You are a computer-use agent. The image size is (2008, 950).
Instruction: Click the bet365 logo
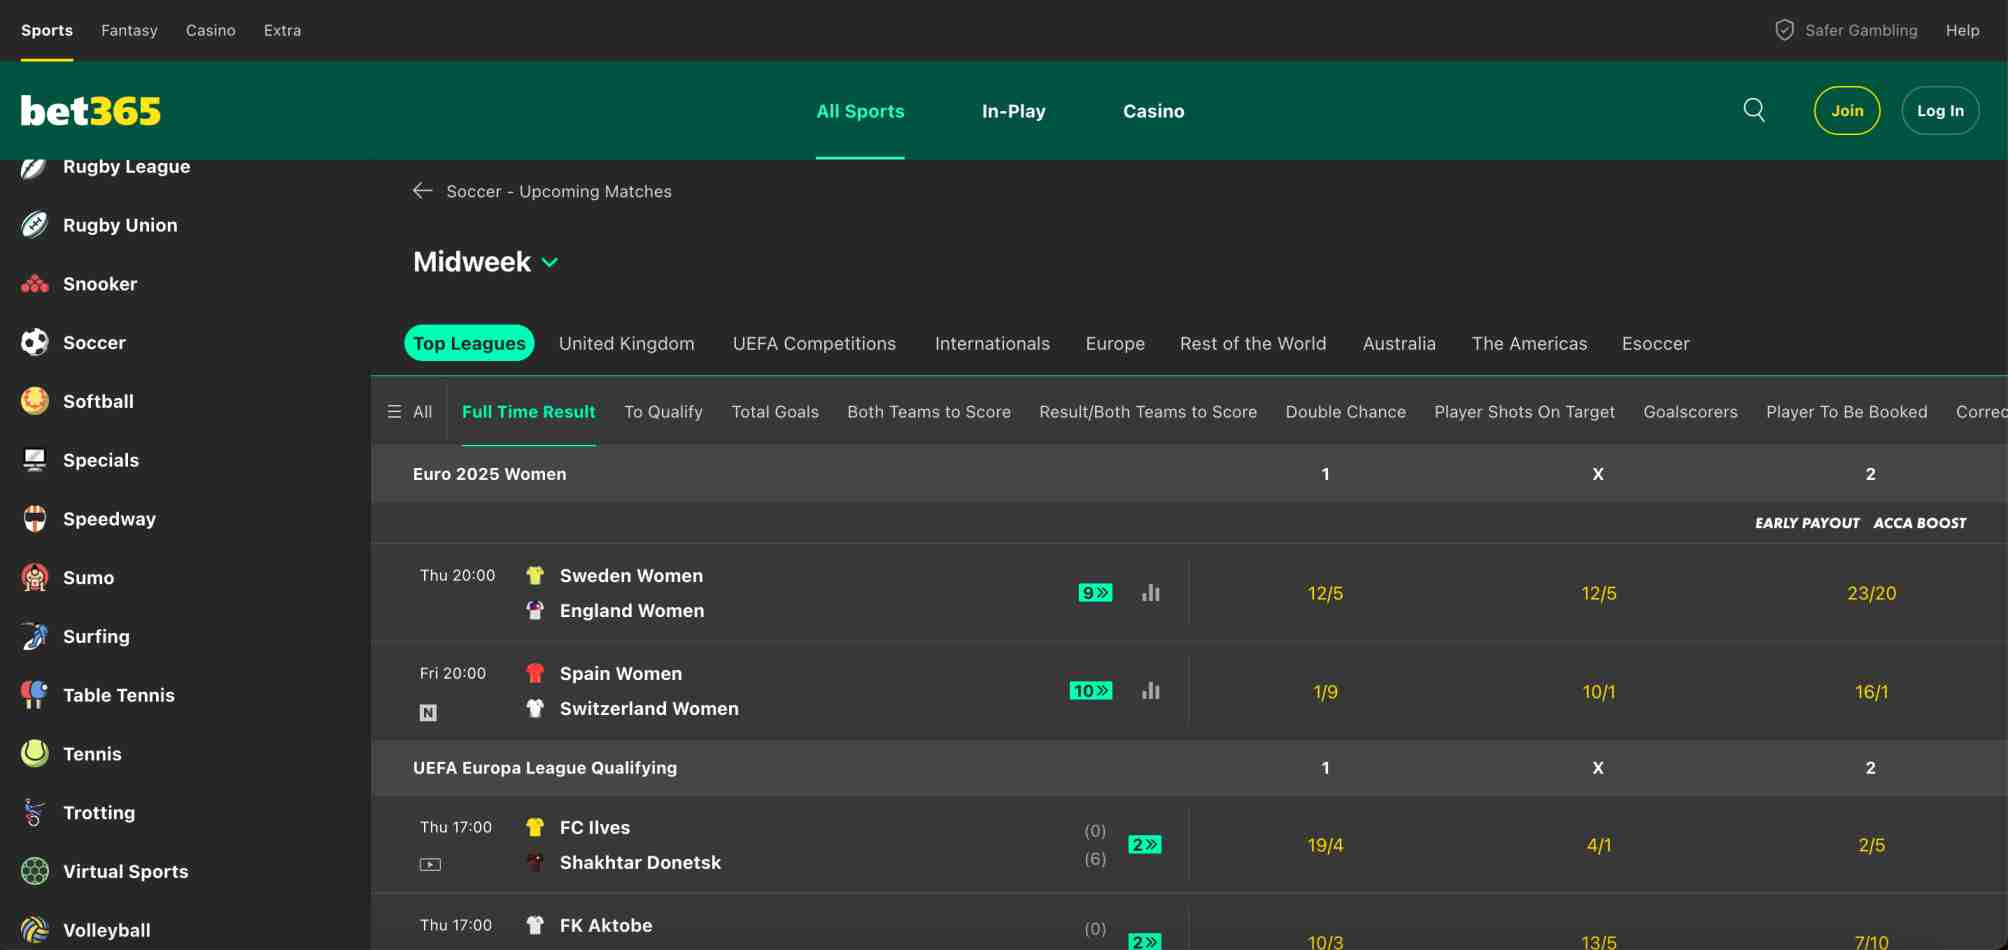point(90,111)
